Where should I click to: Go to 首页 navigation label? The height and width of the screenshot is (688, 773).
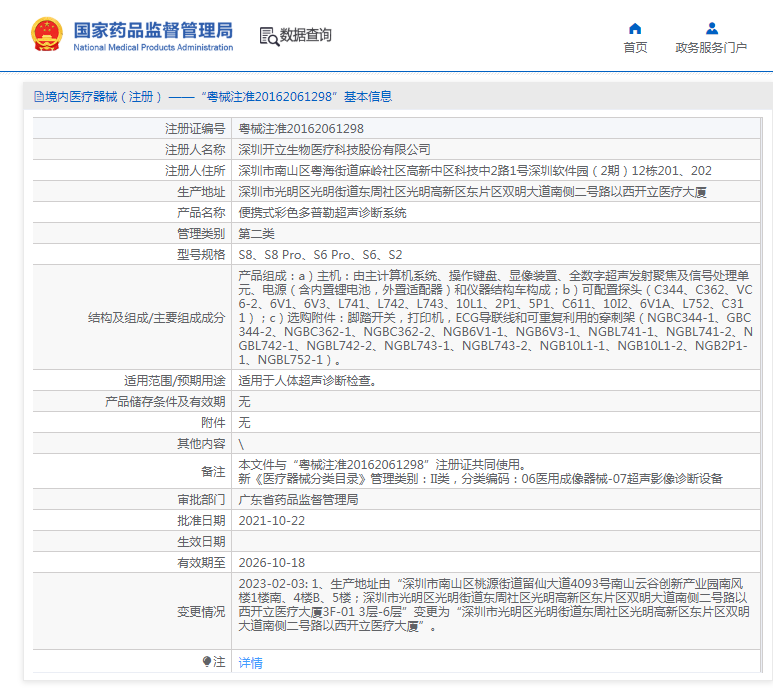635,47
